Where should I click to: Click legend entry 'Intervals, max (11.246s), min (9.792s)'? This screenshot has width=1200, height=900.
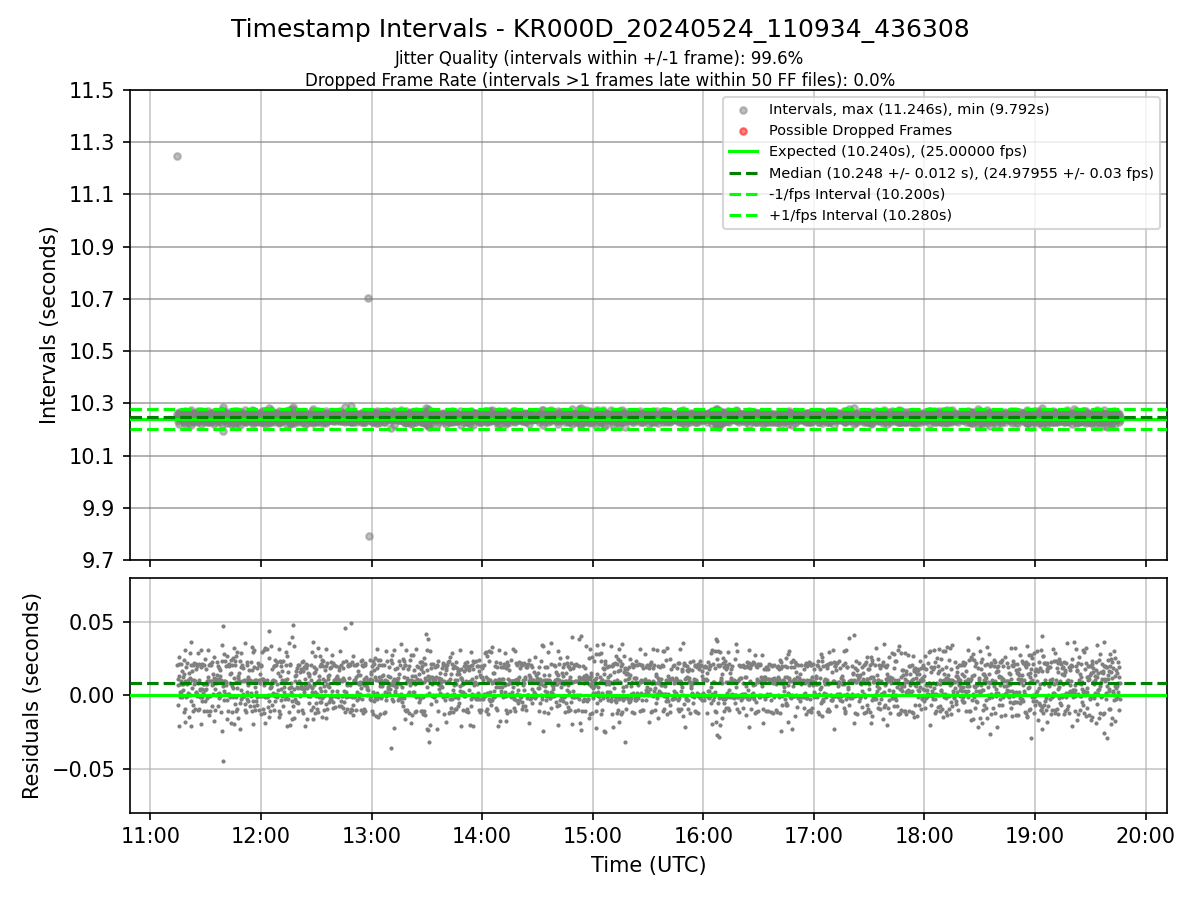click(909, 109)
